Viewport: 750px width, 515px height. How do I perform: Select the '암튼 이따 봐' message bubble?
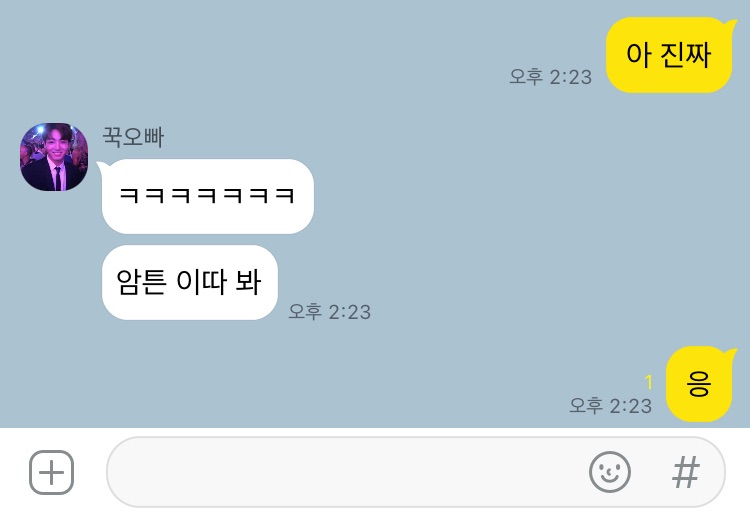coord(190,282)
